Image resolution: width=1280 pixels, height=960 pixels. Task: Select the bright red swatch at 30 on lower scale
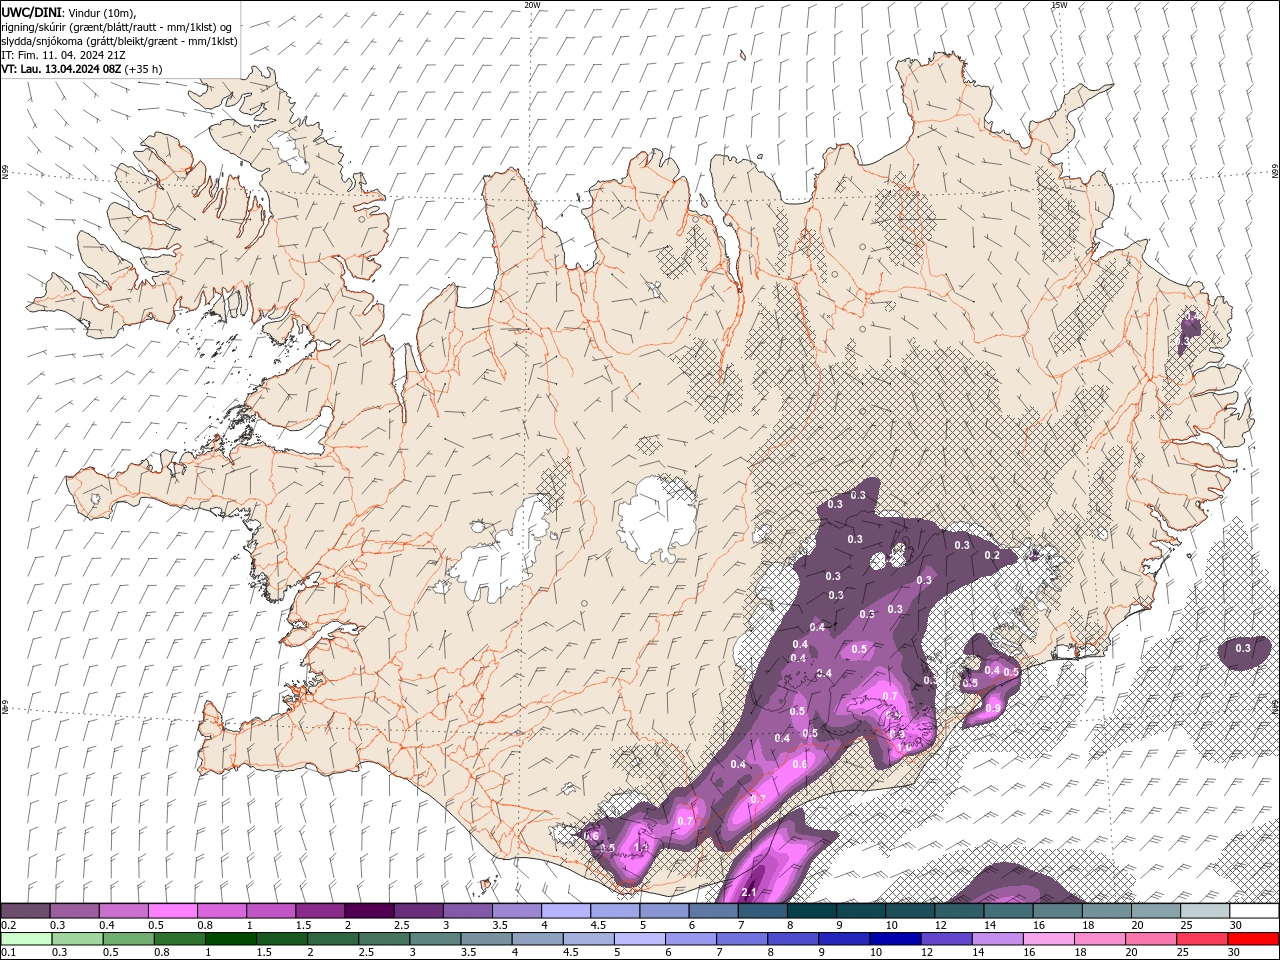pos(1254,939)
